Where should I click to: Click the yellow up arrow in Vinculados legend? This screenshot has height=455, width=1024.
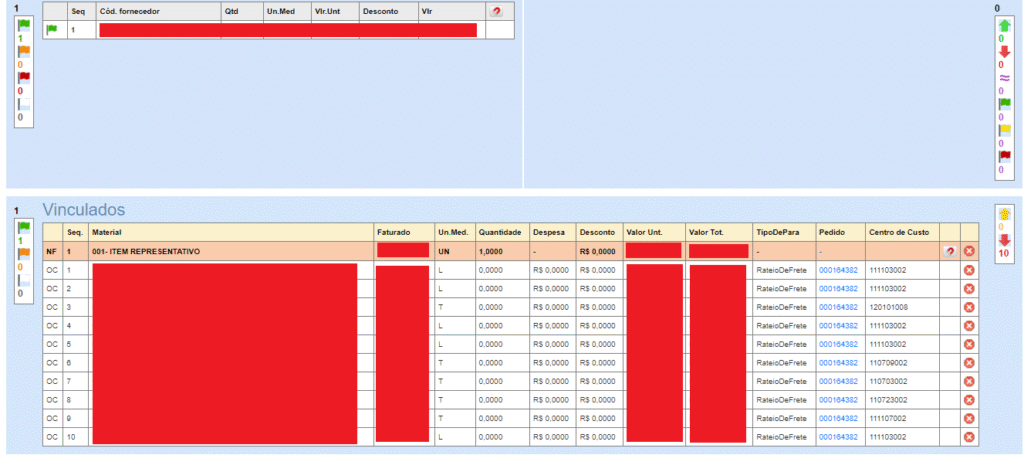click(x=1004, y=214)
